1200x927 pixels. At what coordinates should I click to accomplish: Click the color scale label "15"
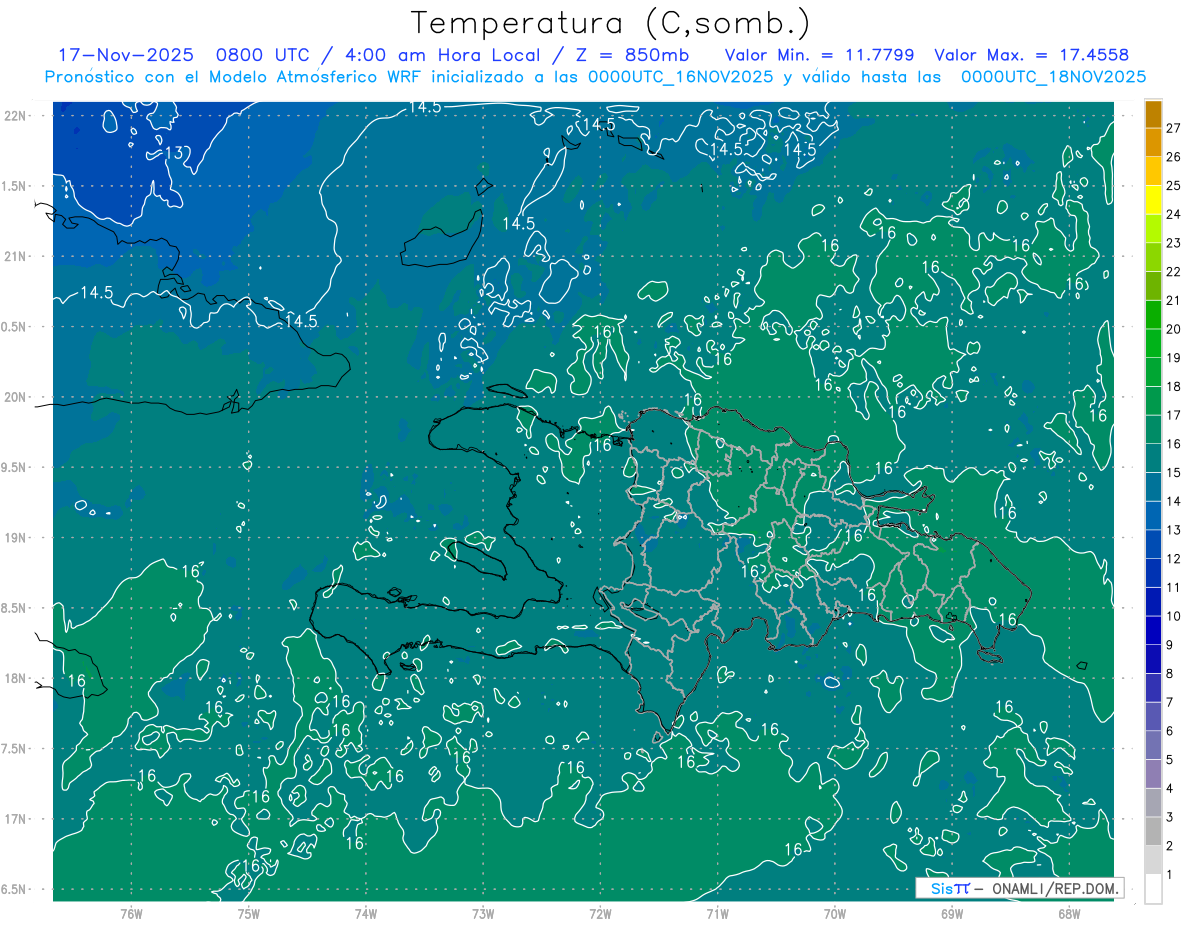pos(1175,472)
